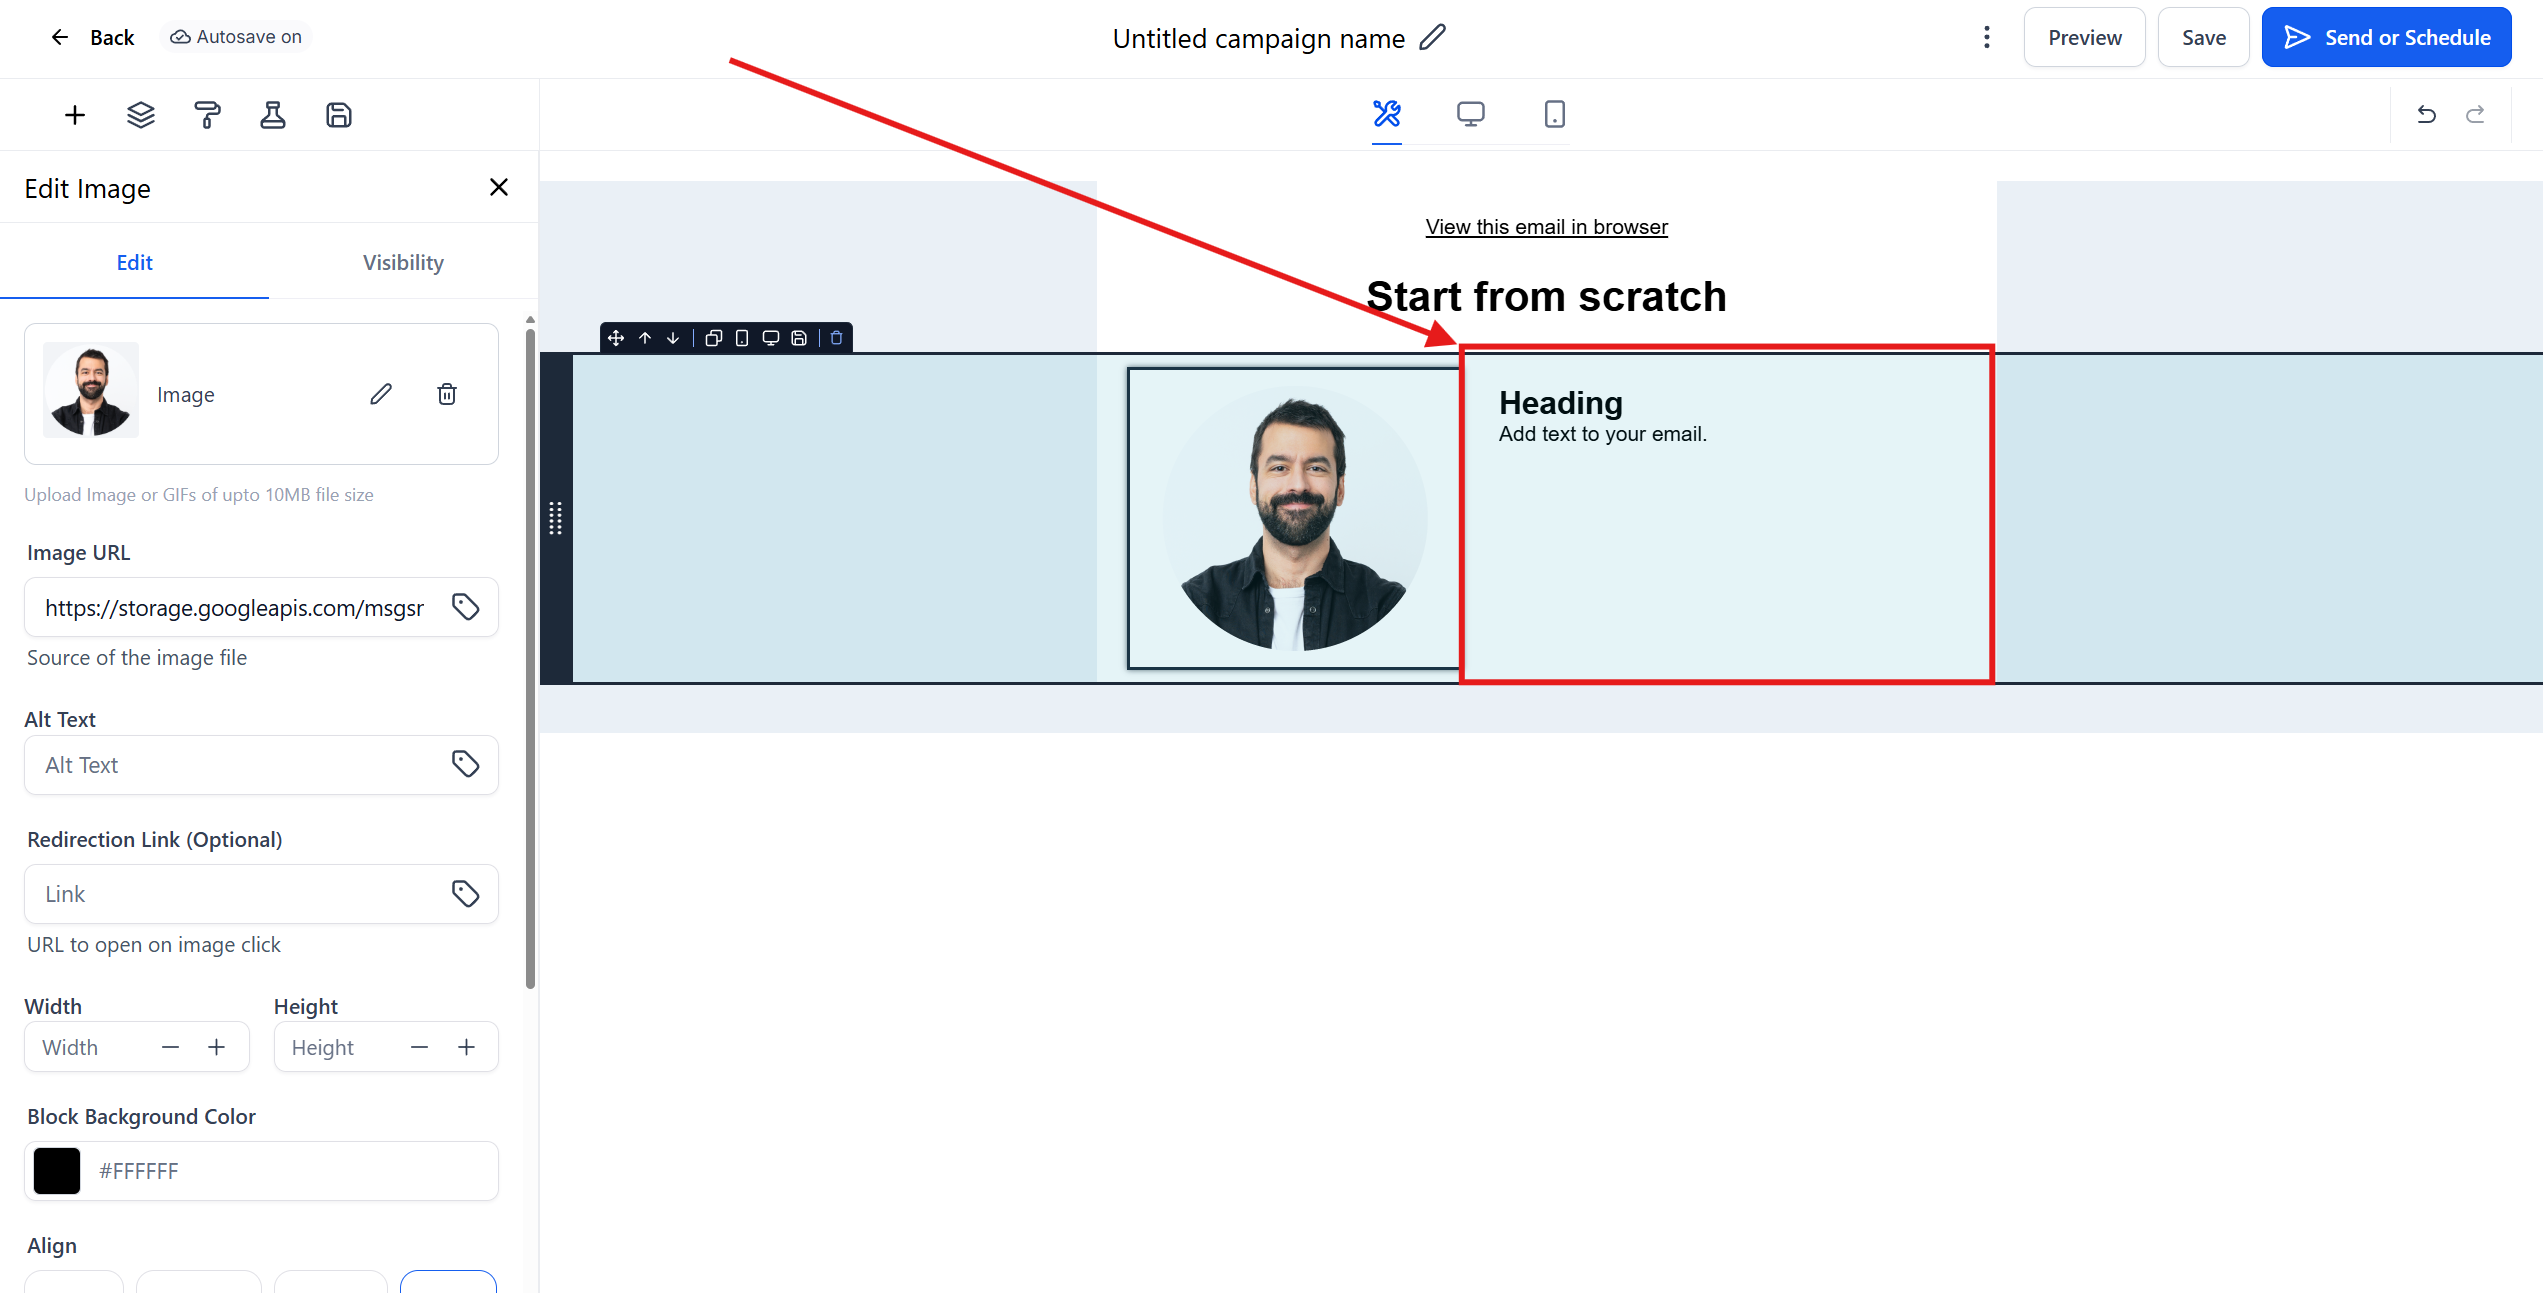Screen dimensions: 2543x1293
Task: Click the undo arrow
Action: click(2426, 115)
